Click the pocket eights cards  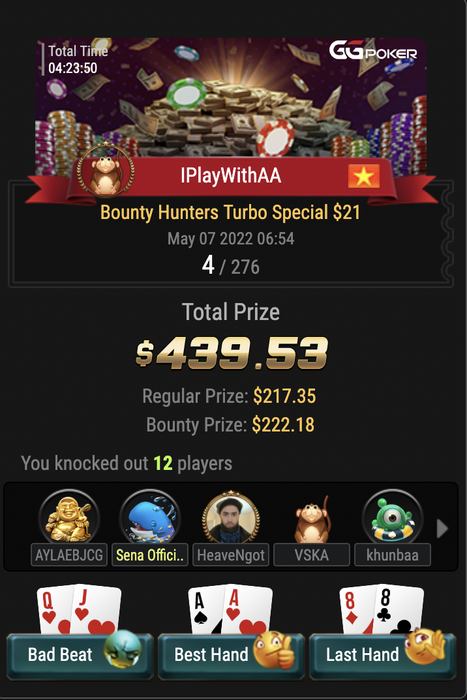[382, 610]
